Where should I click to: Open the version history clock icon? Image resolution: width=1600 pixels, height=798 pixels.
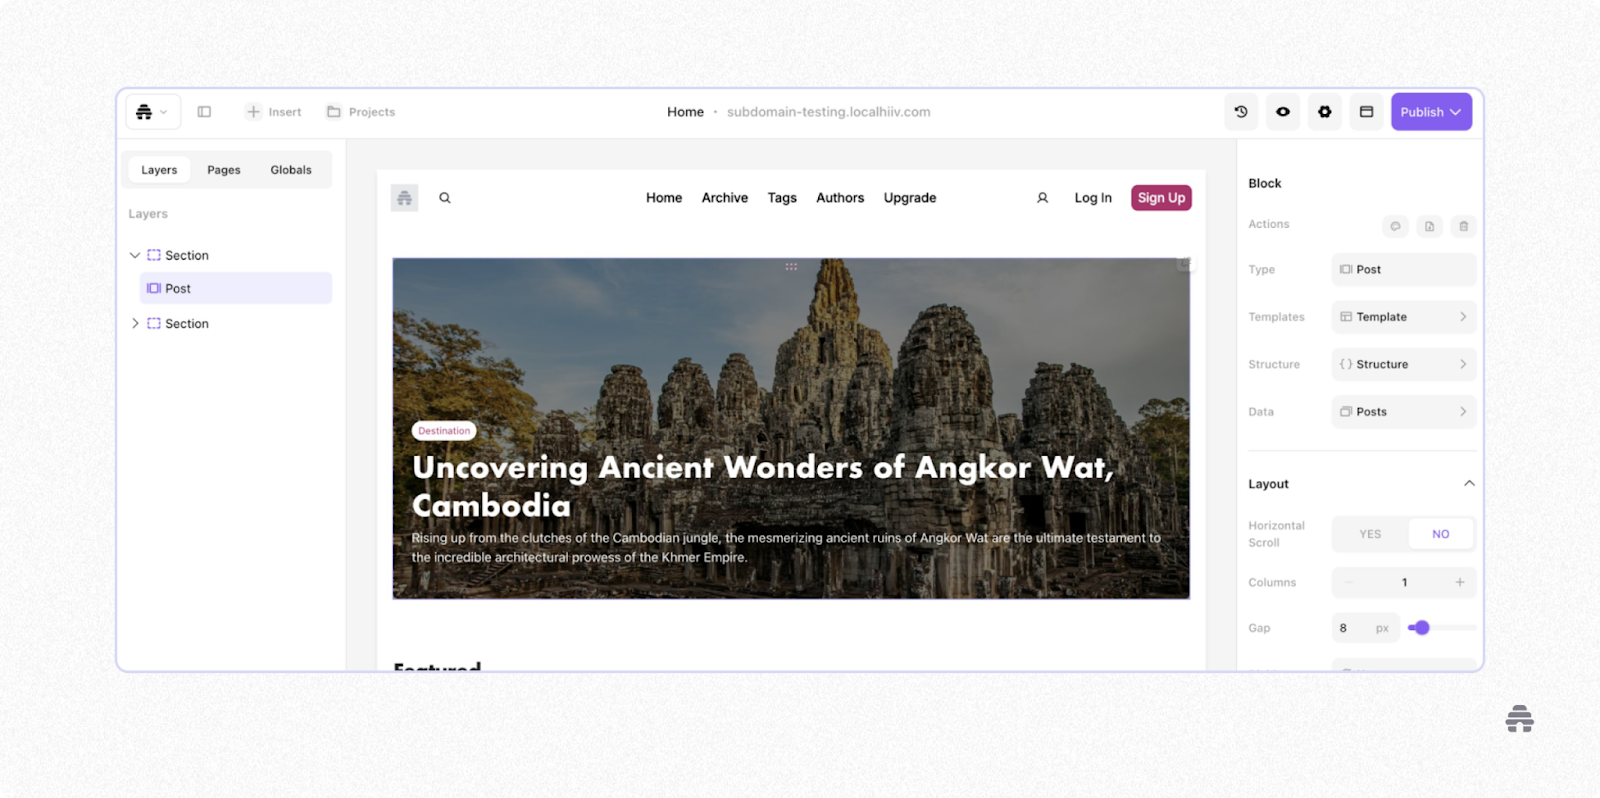pyautogui.click(x=1241, y=112)
